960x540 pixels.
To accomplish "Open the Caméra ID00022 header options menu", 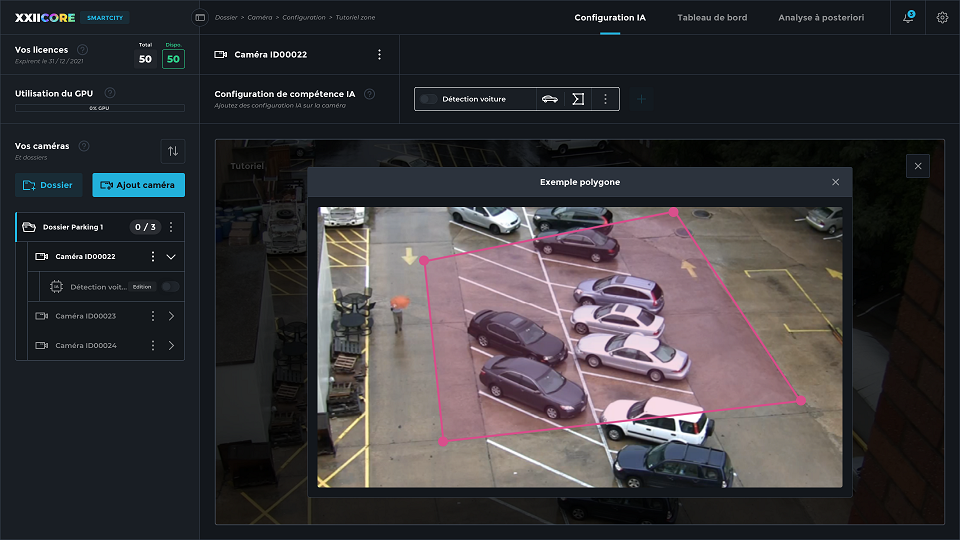I will 379,55.
